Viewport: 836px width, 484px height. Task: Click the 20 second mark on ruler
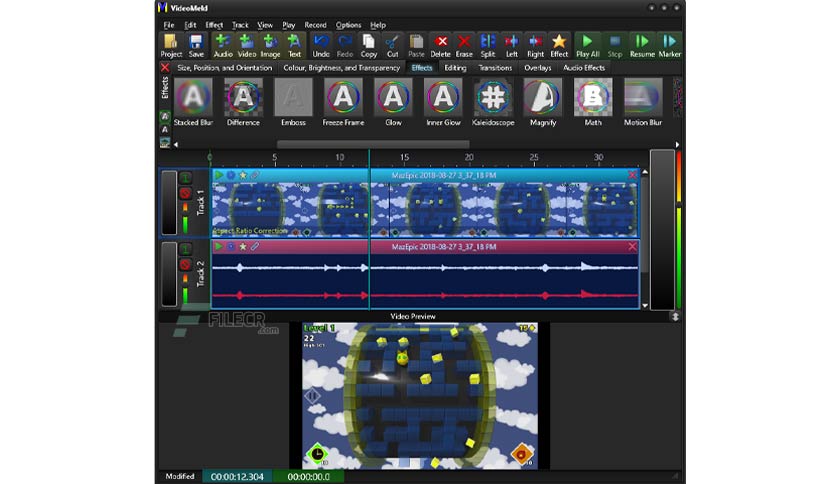point(469,158)
